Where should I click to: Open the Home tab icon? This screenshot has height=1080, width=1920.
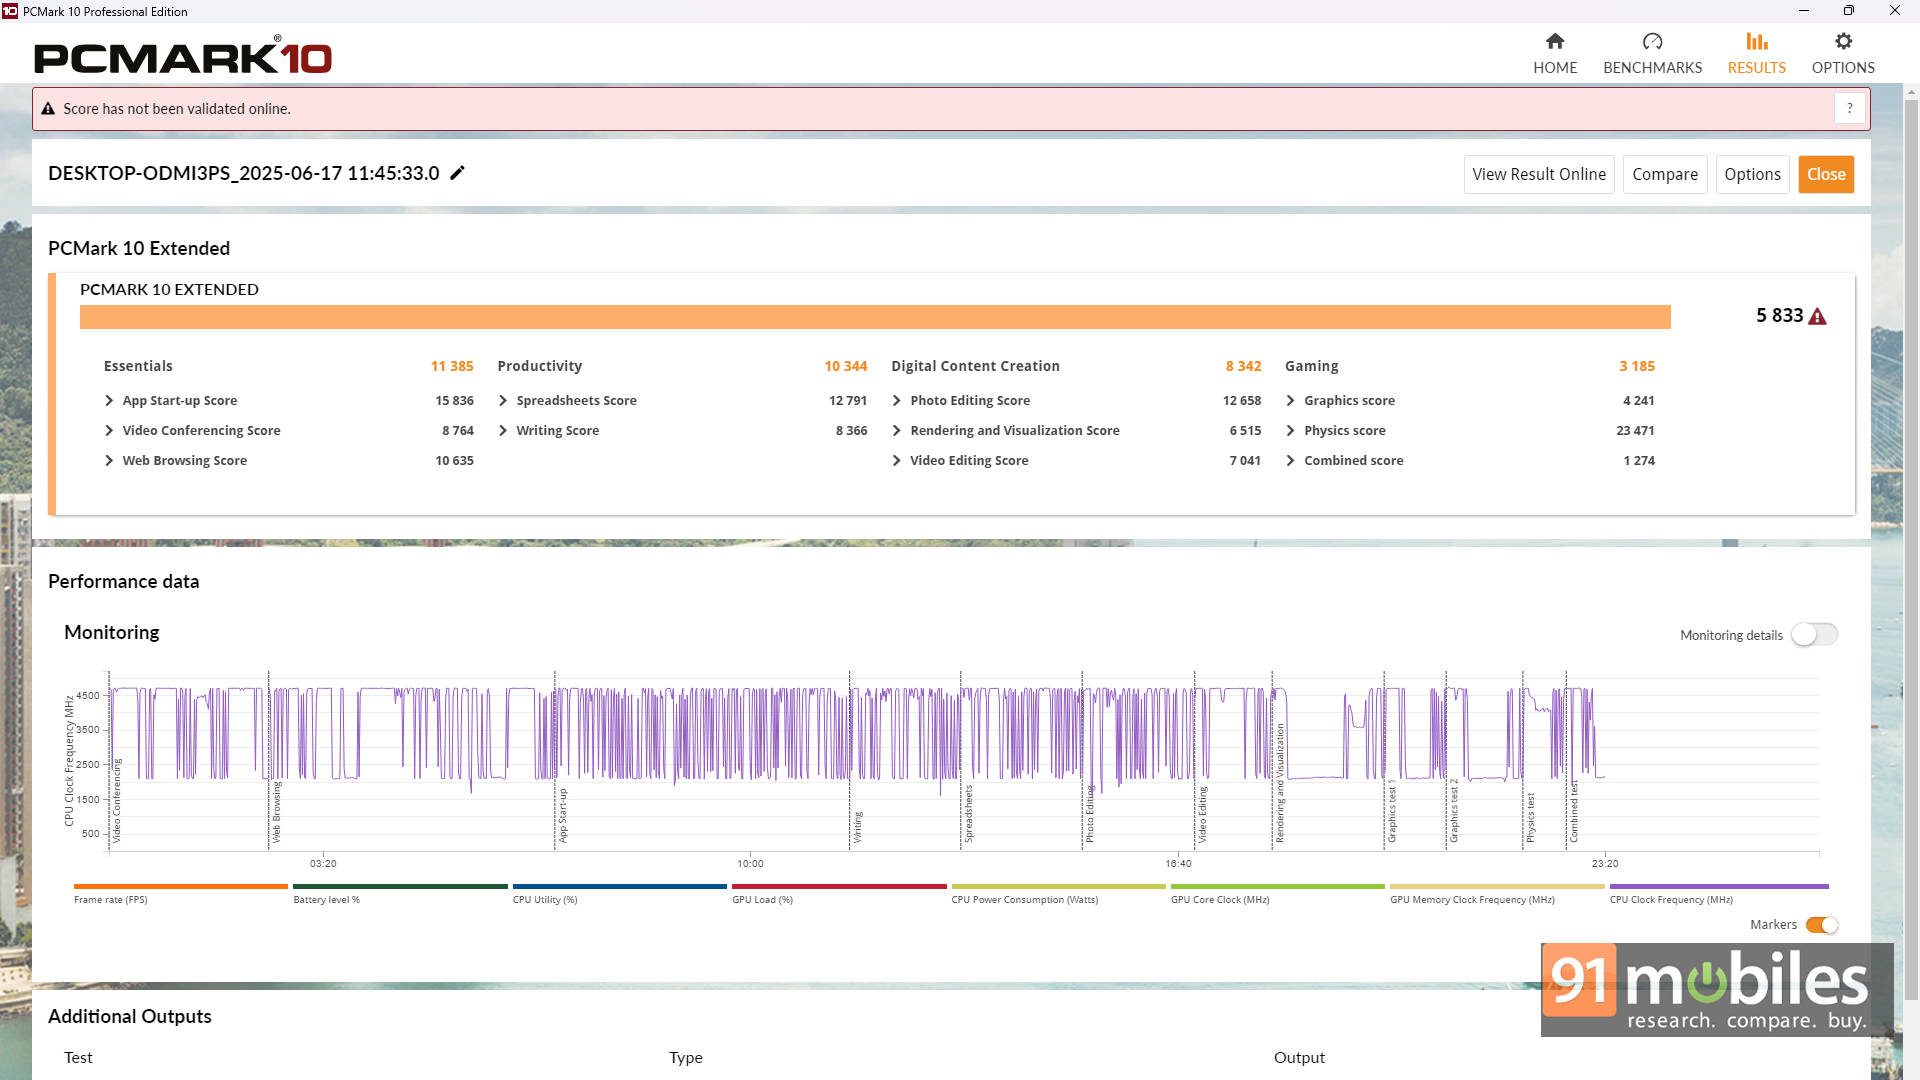(x=1554, y=41)
